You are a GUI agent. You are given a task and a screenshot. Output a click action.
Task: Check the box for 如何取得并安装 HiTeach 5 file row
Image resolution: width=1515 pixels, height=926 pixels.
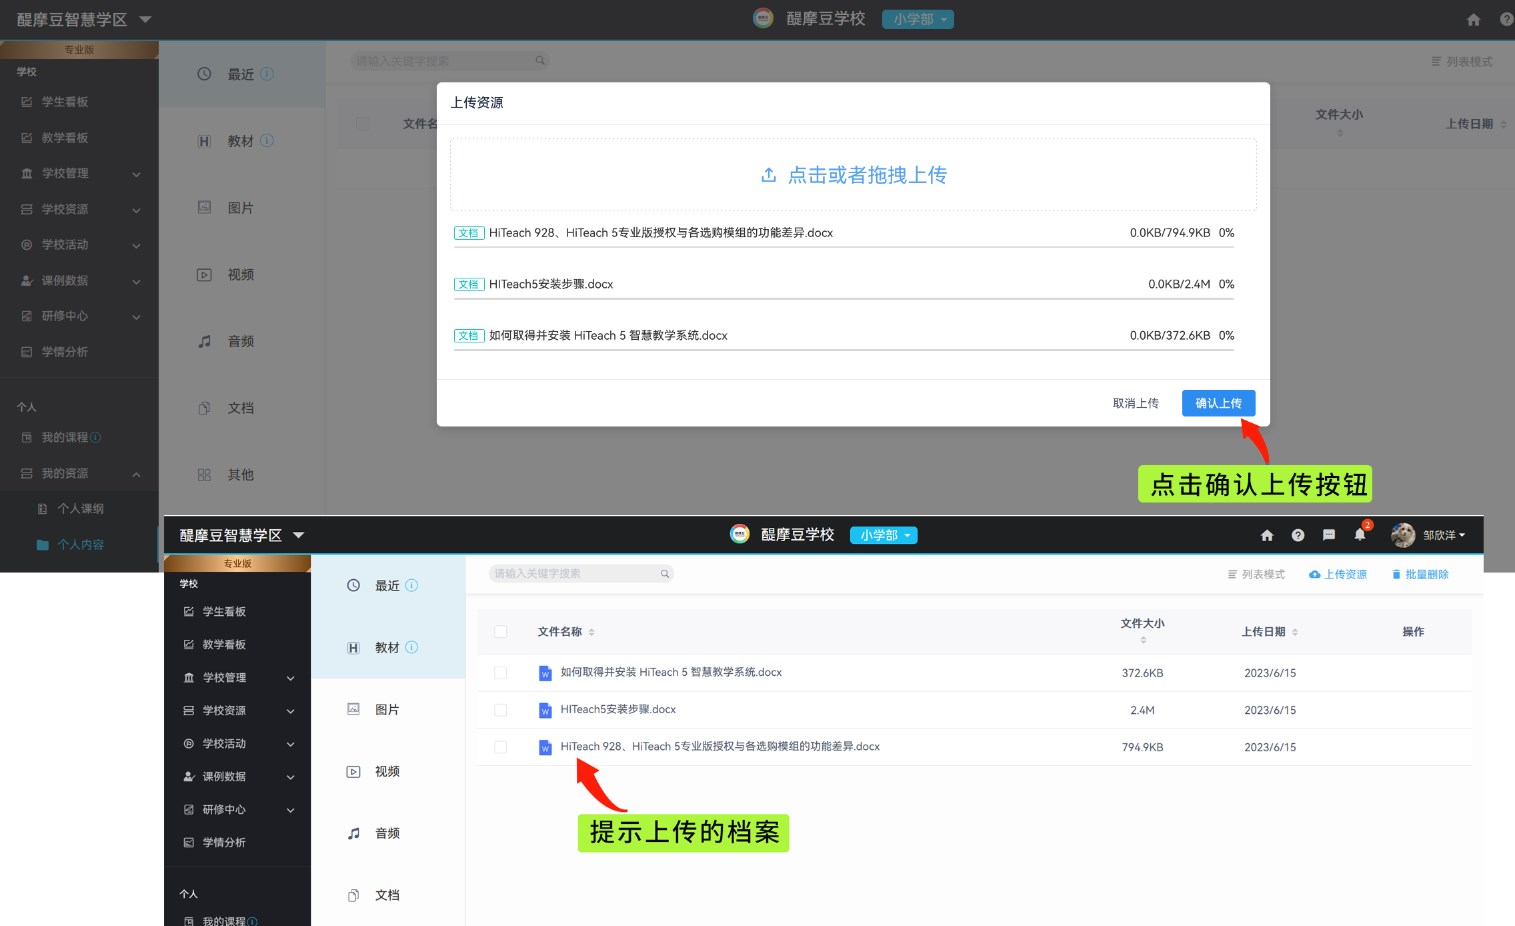click(x=501, y=673)
